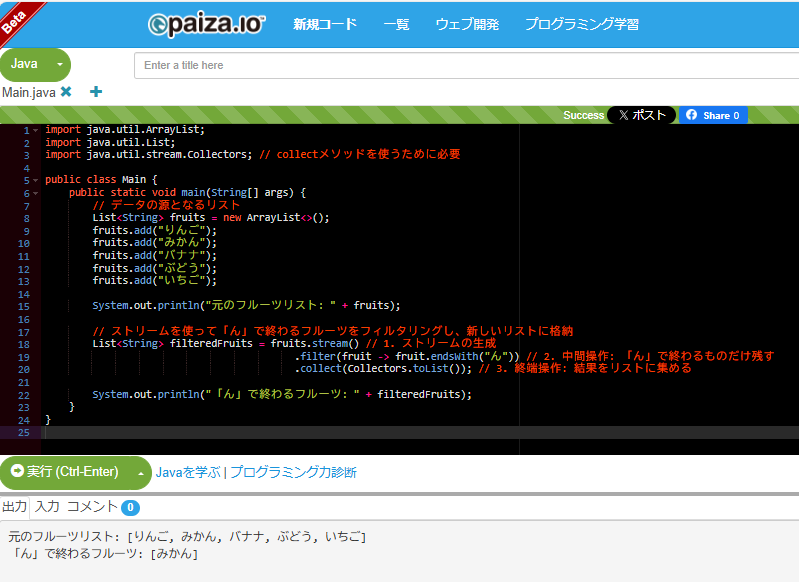
Task: Collapse the Main class at line 5
Action: pos(36,180)
